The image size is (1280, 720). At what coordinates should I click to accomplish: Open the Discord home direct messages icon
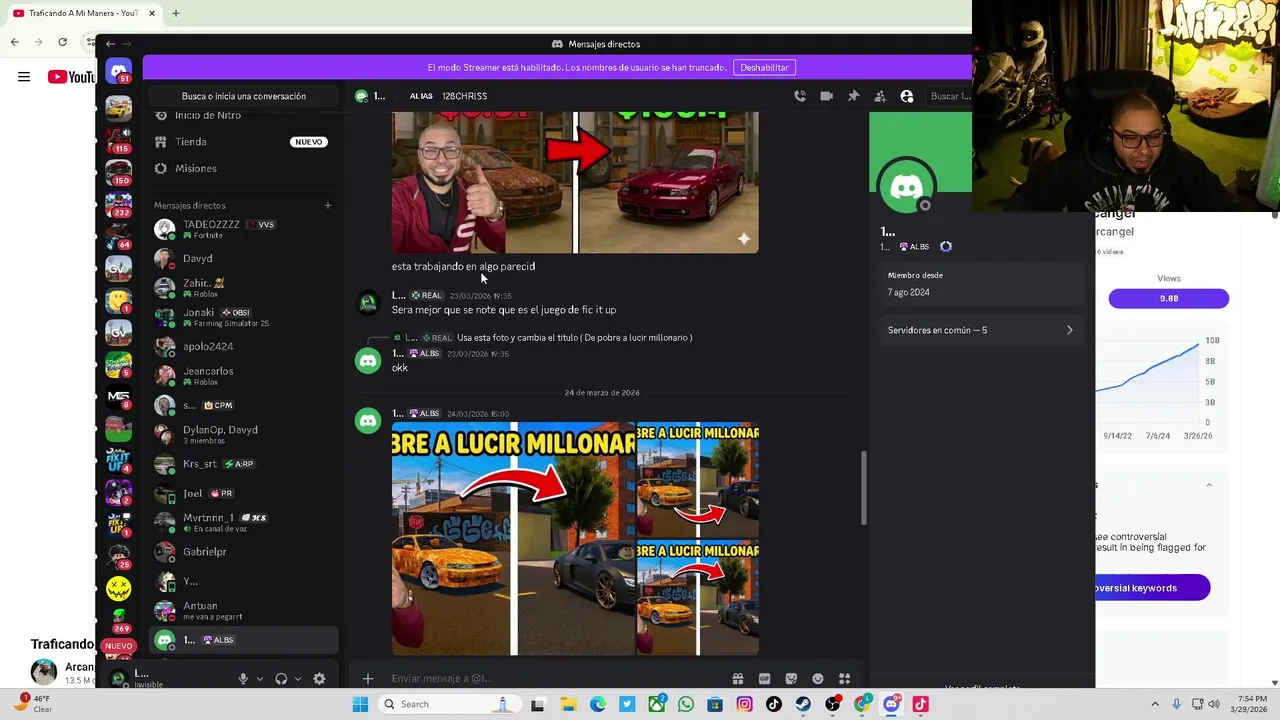(119, 73)
